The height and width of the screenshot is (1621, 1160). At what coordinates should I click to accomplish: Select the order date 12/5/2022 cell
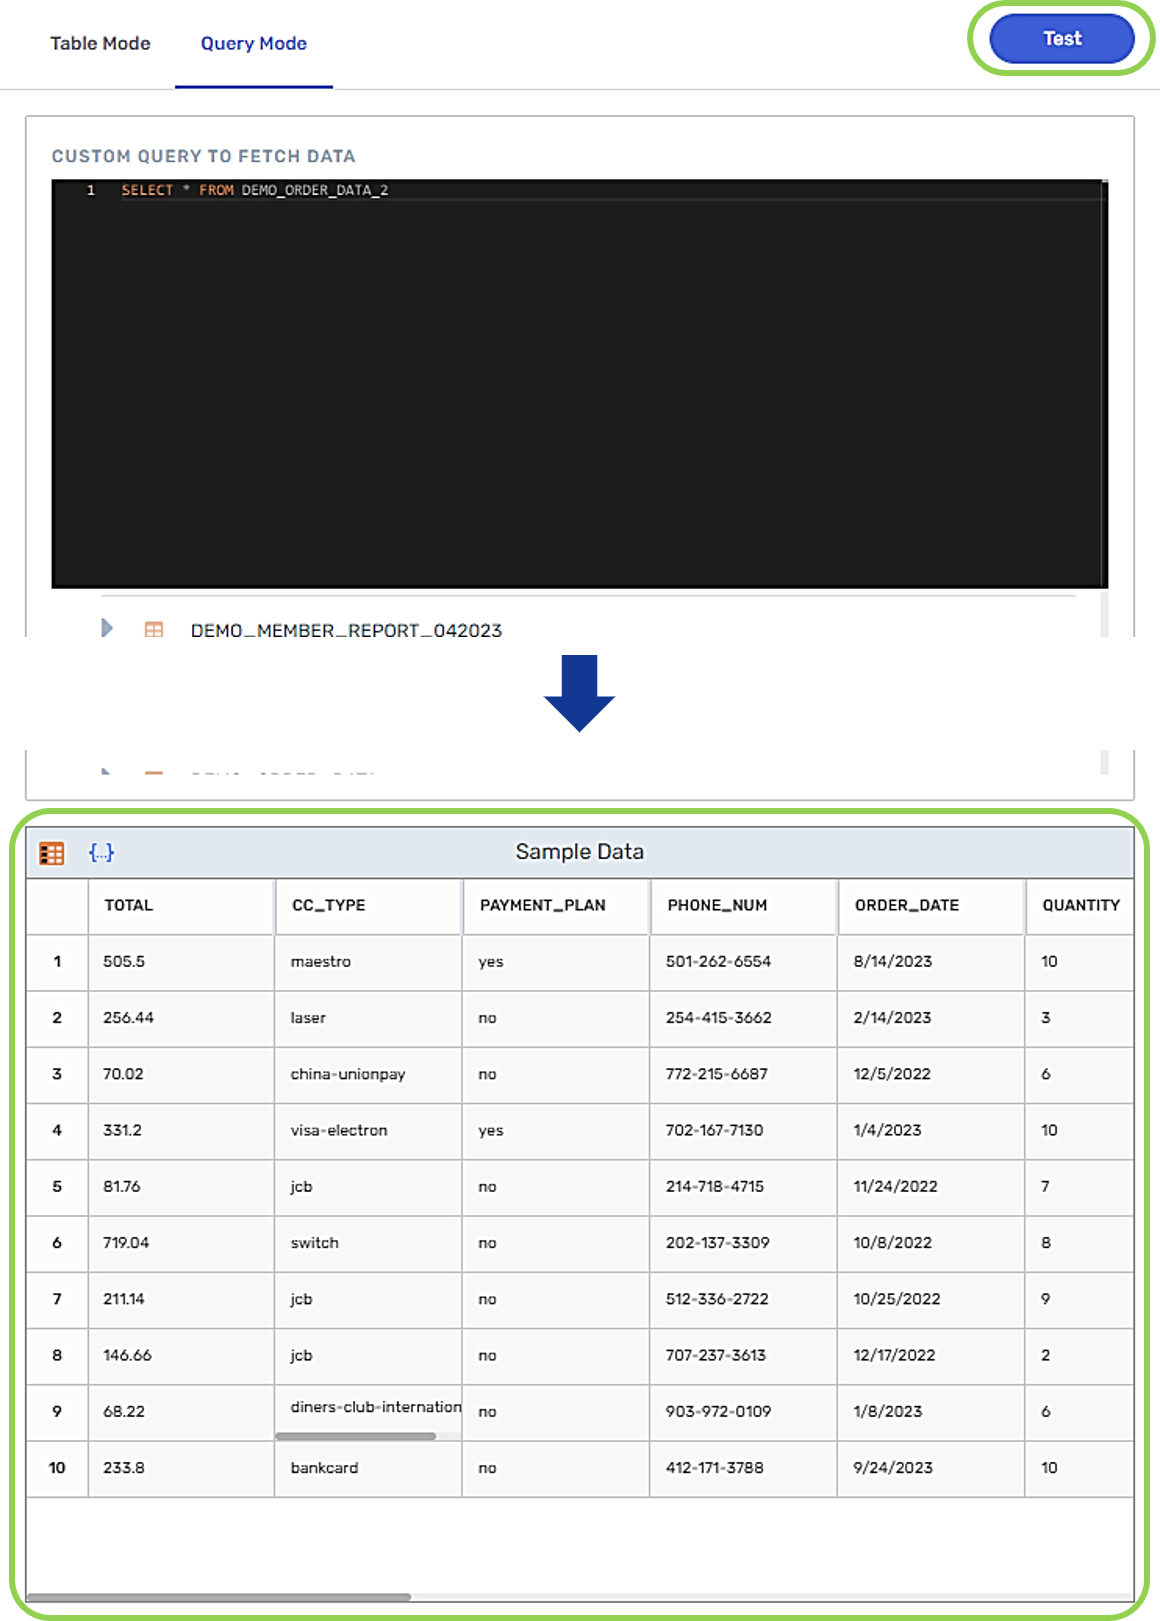pyautogui.click(x=931, y=1074)
